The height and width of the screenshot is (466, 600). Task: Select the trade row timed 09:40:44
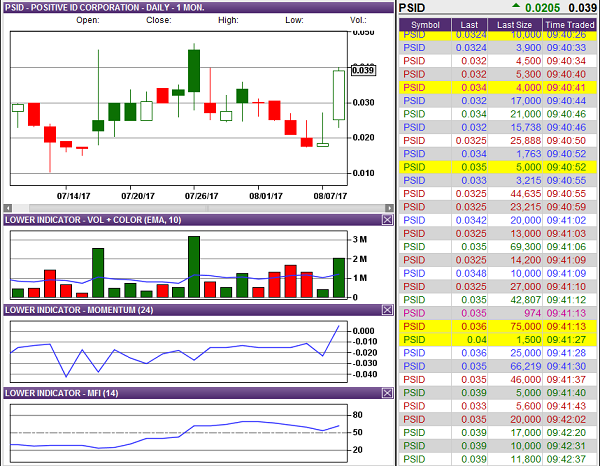[497, 101]
